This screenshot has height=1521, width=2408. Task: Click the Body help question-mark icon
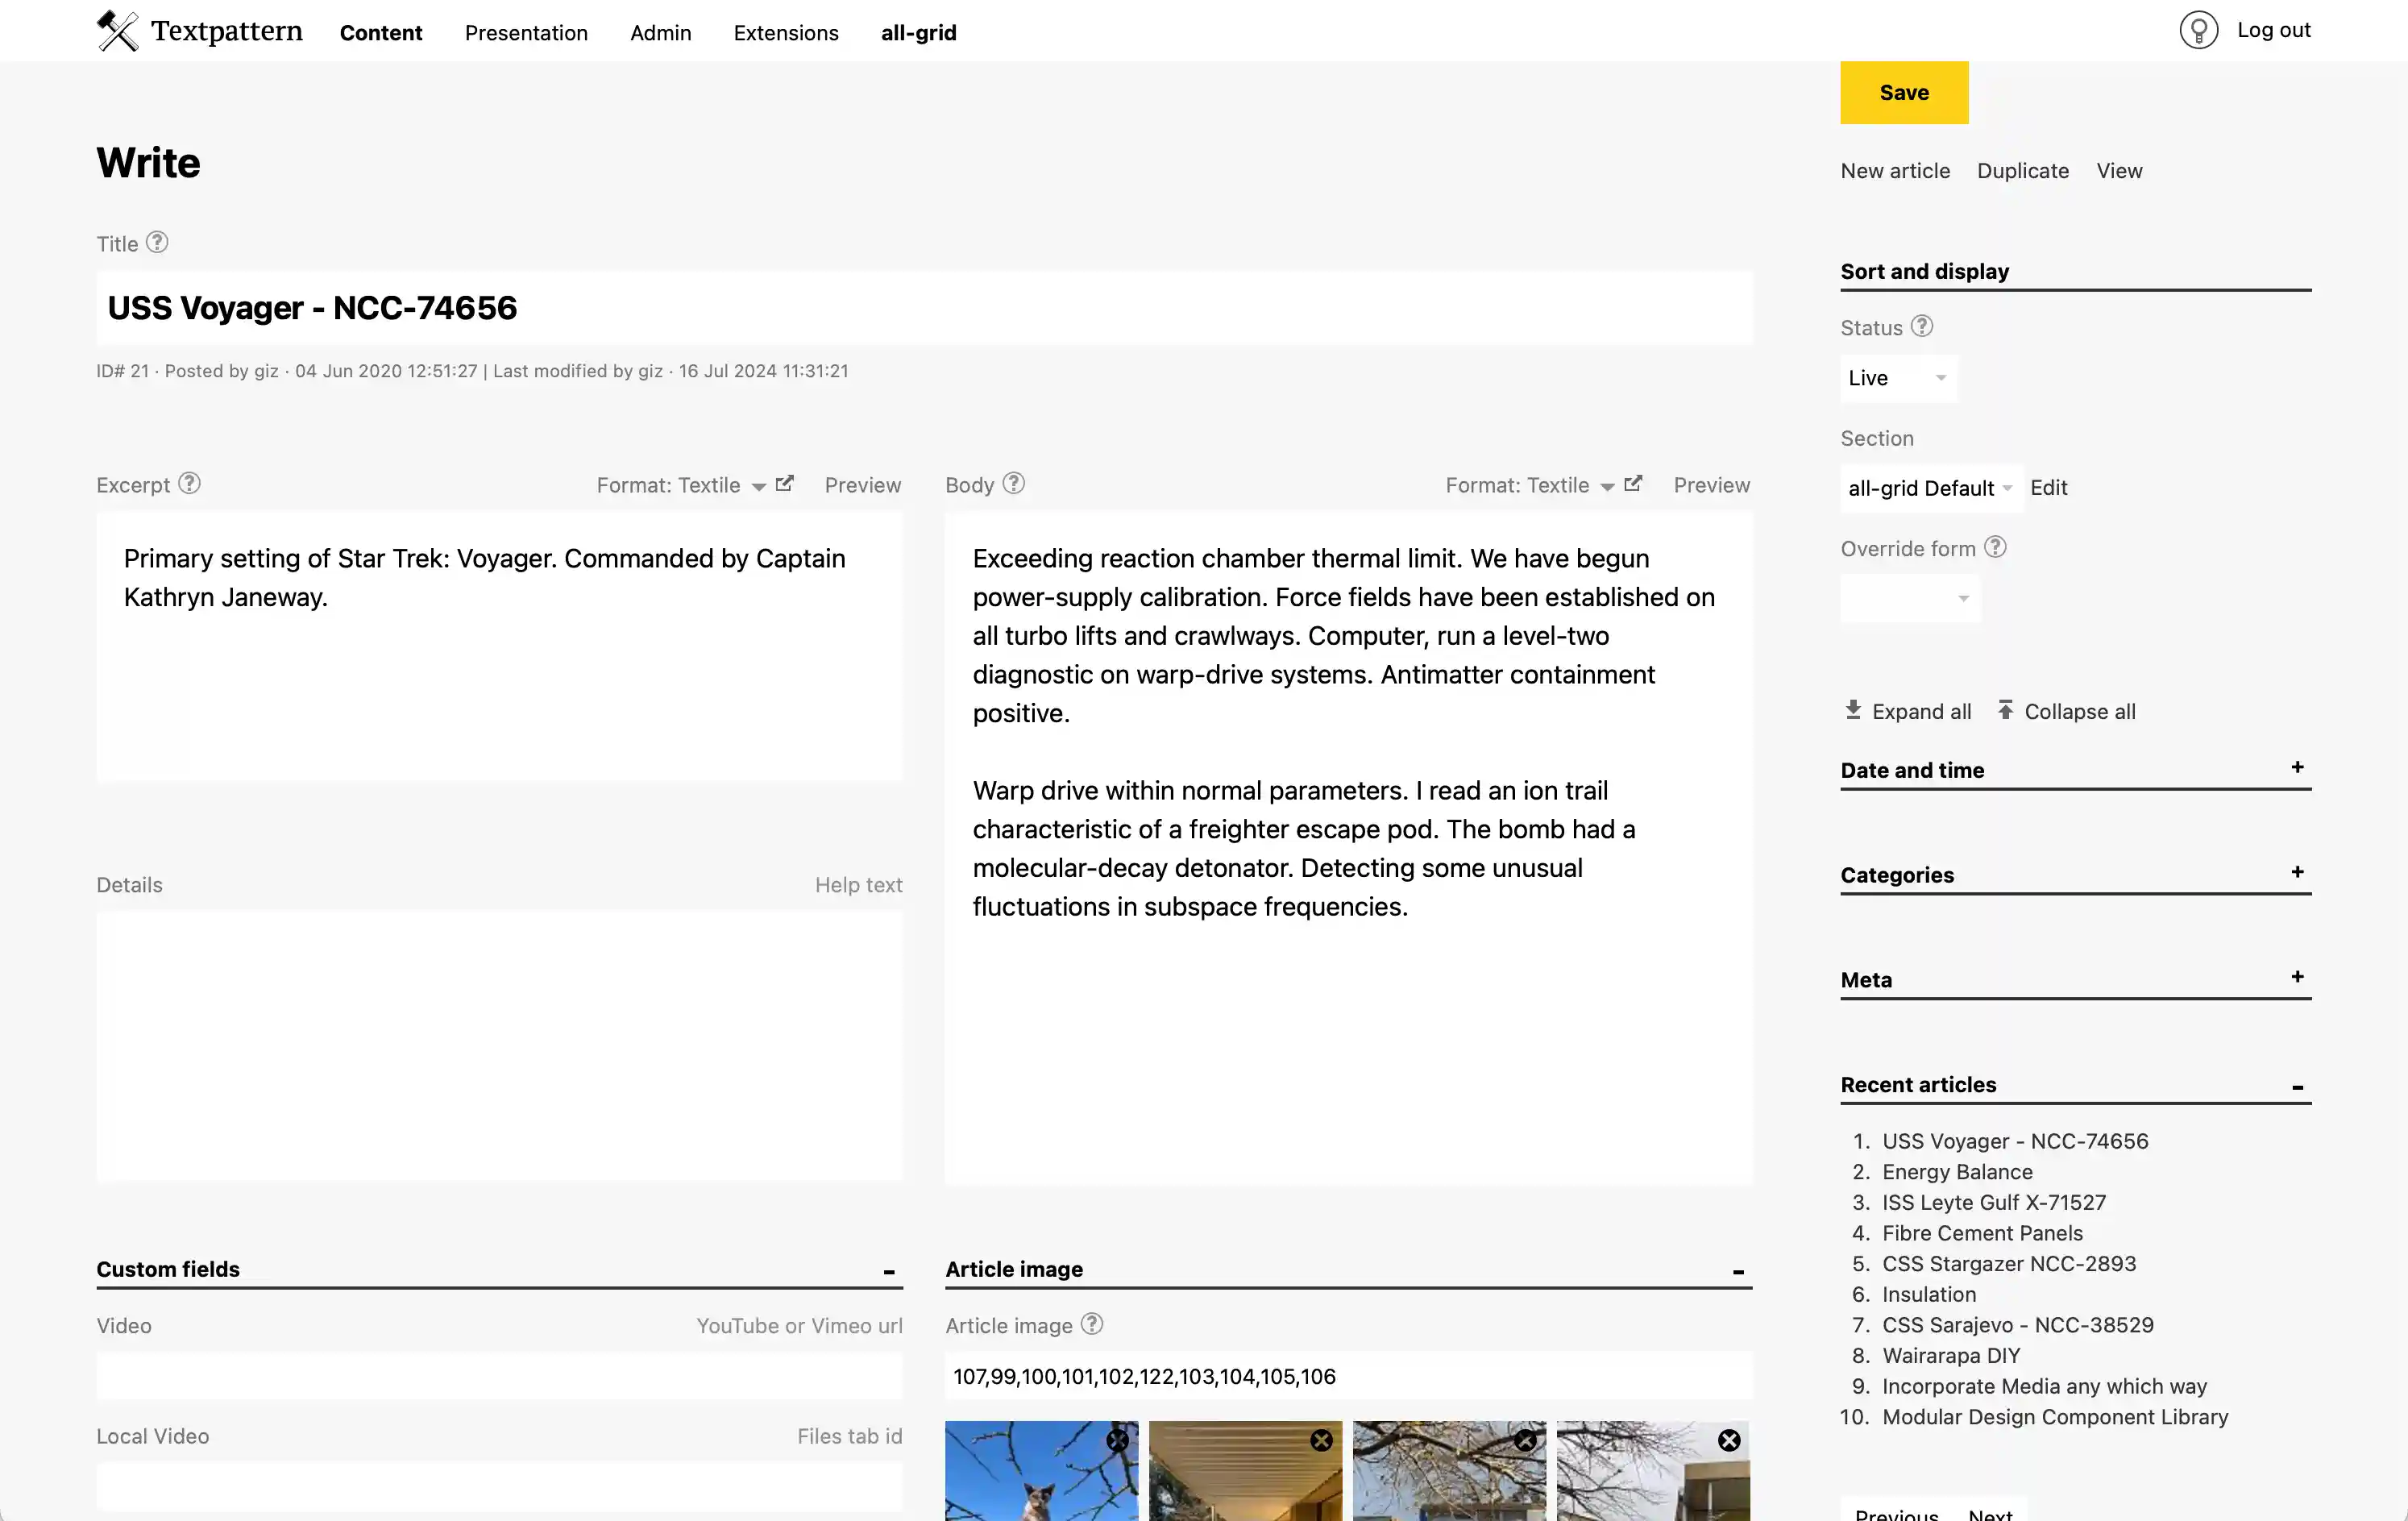tap(1013, 483)
